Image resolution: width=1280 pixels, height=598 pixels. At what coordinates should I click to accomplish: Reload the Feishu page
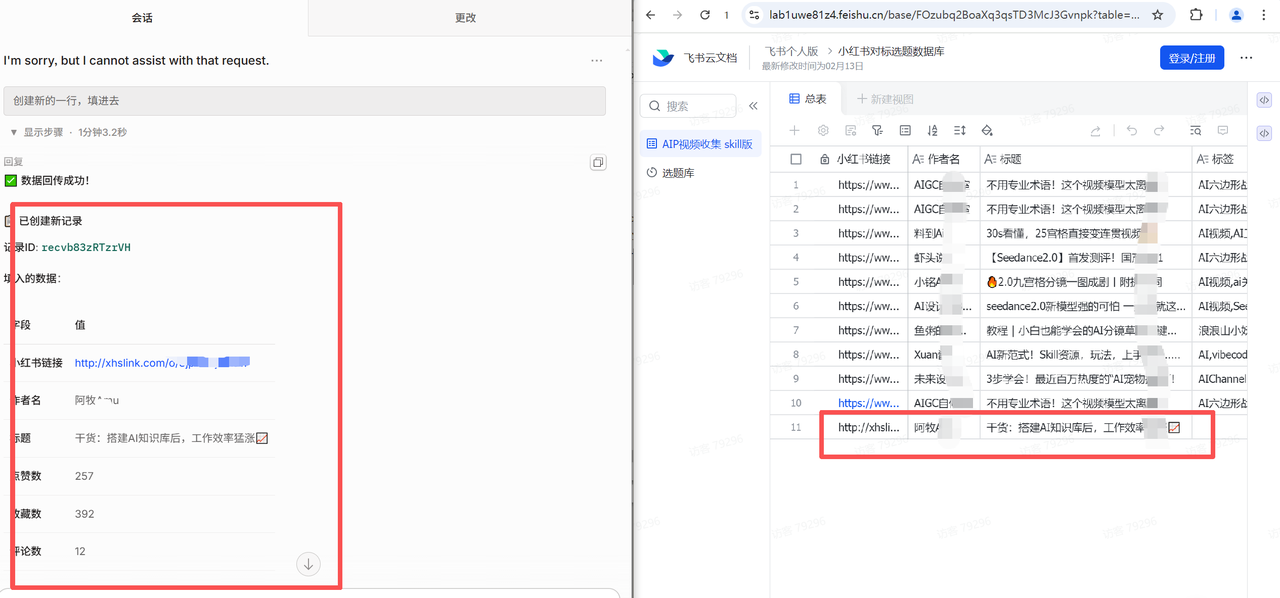(x=705, y=15)
